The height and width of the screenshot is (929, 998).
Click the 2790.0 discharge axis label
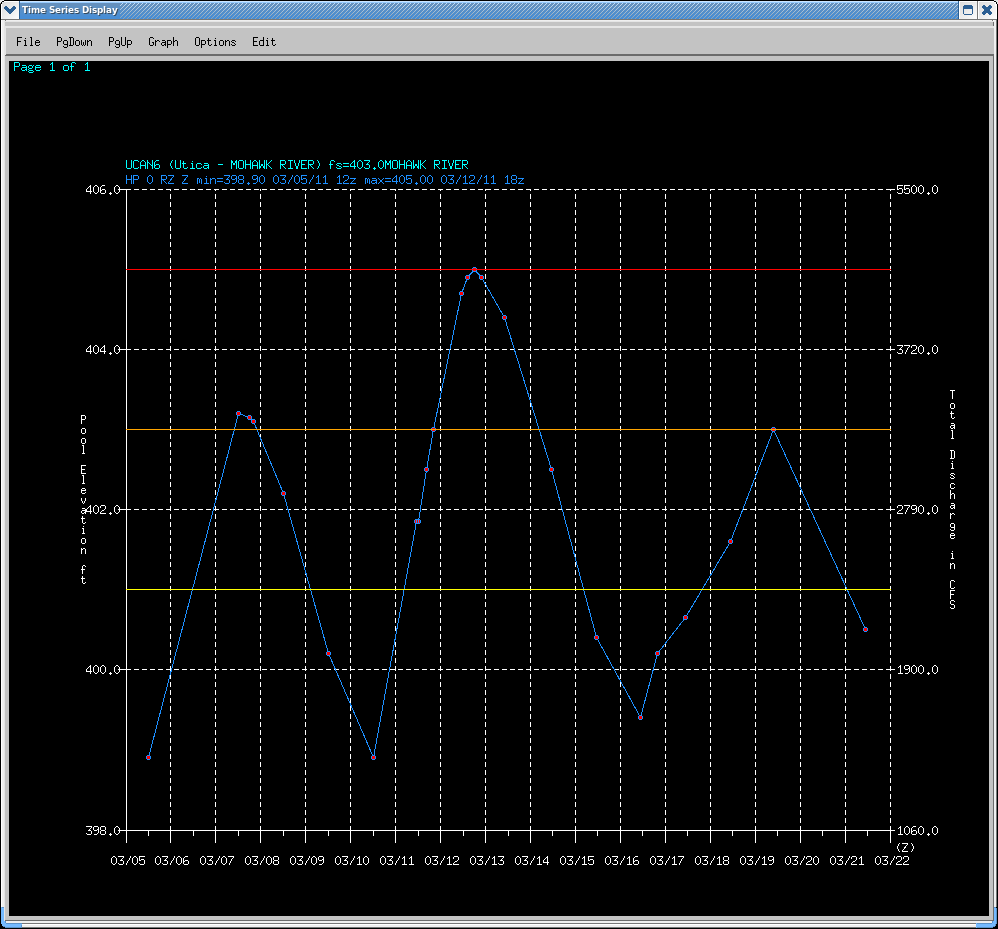(x=917, y=510)
